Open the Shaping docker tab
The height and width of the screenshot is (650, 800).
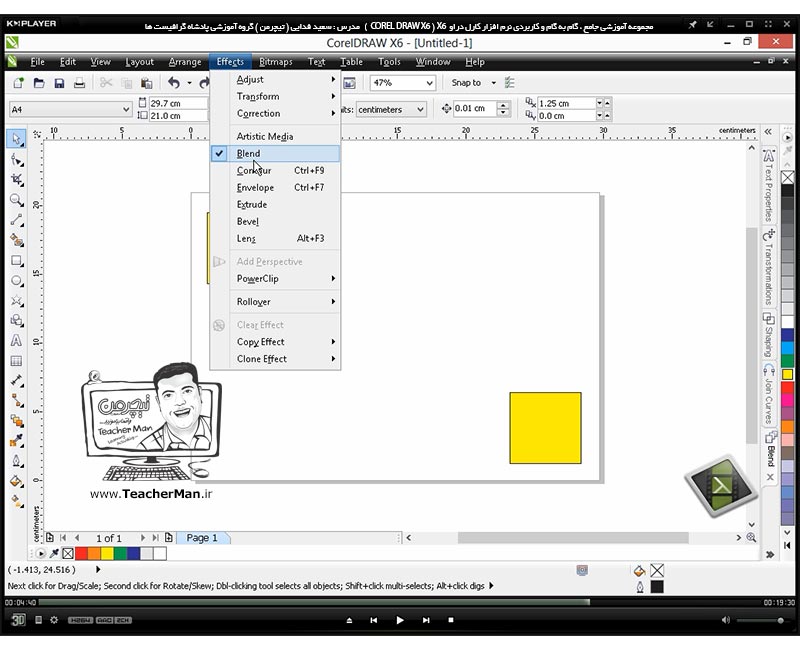(x=769, y=335)
